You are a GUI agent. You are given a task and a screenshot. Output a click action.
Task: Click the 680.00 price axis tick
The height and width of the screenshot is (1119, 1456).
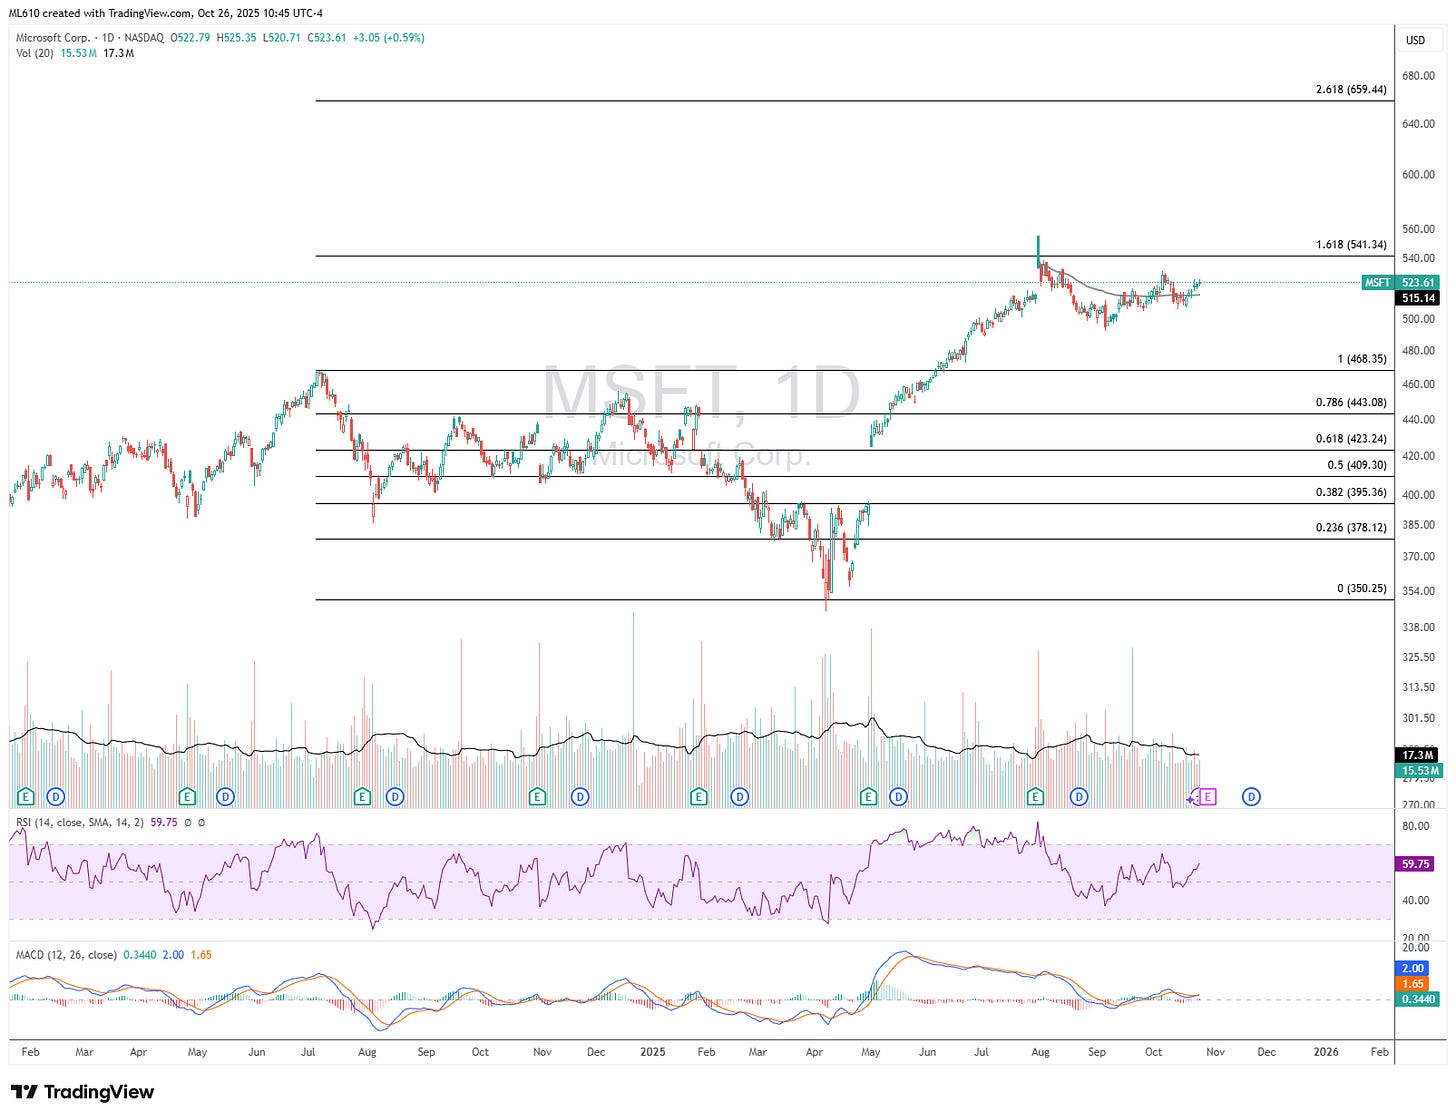(1419, 76)
